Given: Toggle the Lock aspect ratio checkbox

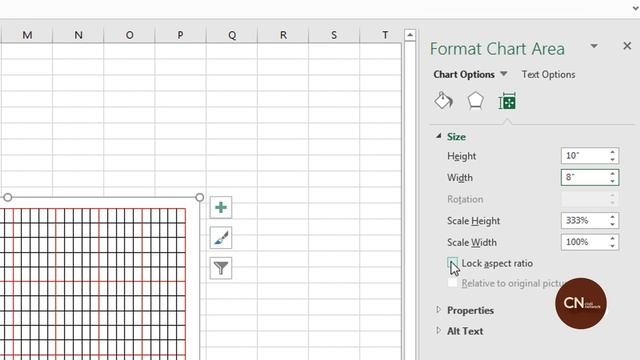Looking at the screenshot, I should point(452,263).
